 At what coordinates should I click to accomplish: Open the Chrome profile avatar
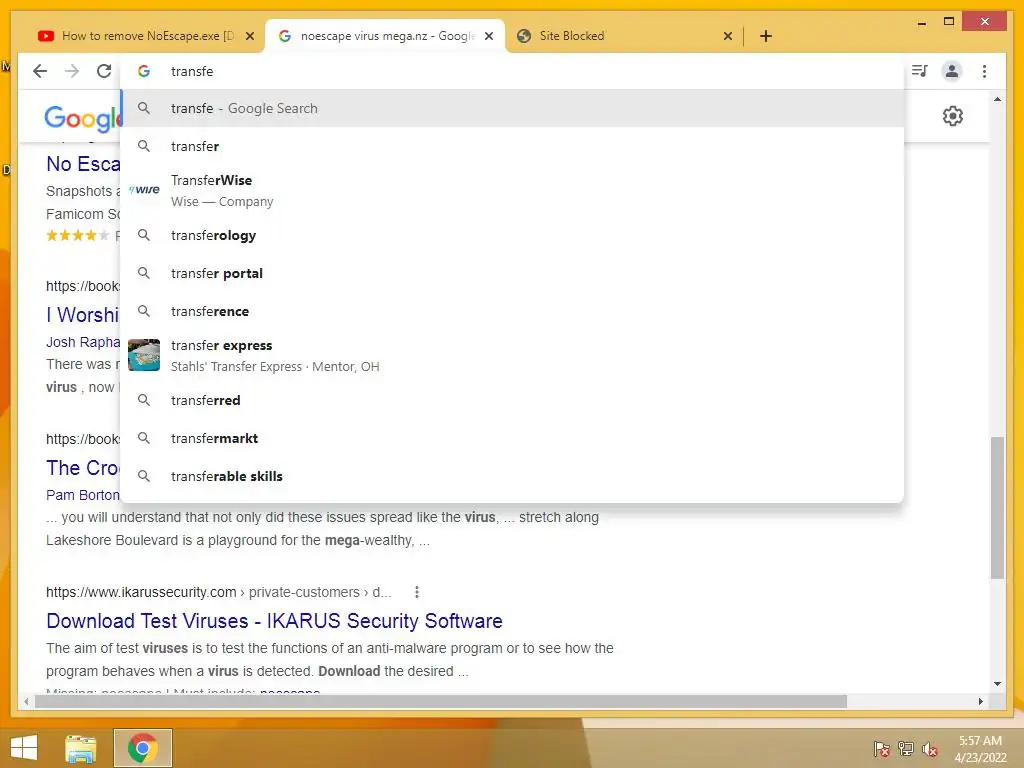click(952, 71)
